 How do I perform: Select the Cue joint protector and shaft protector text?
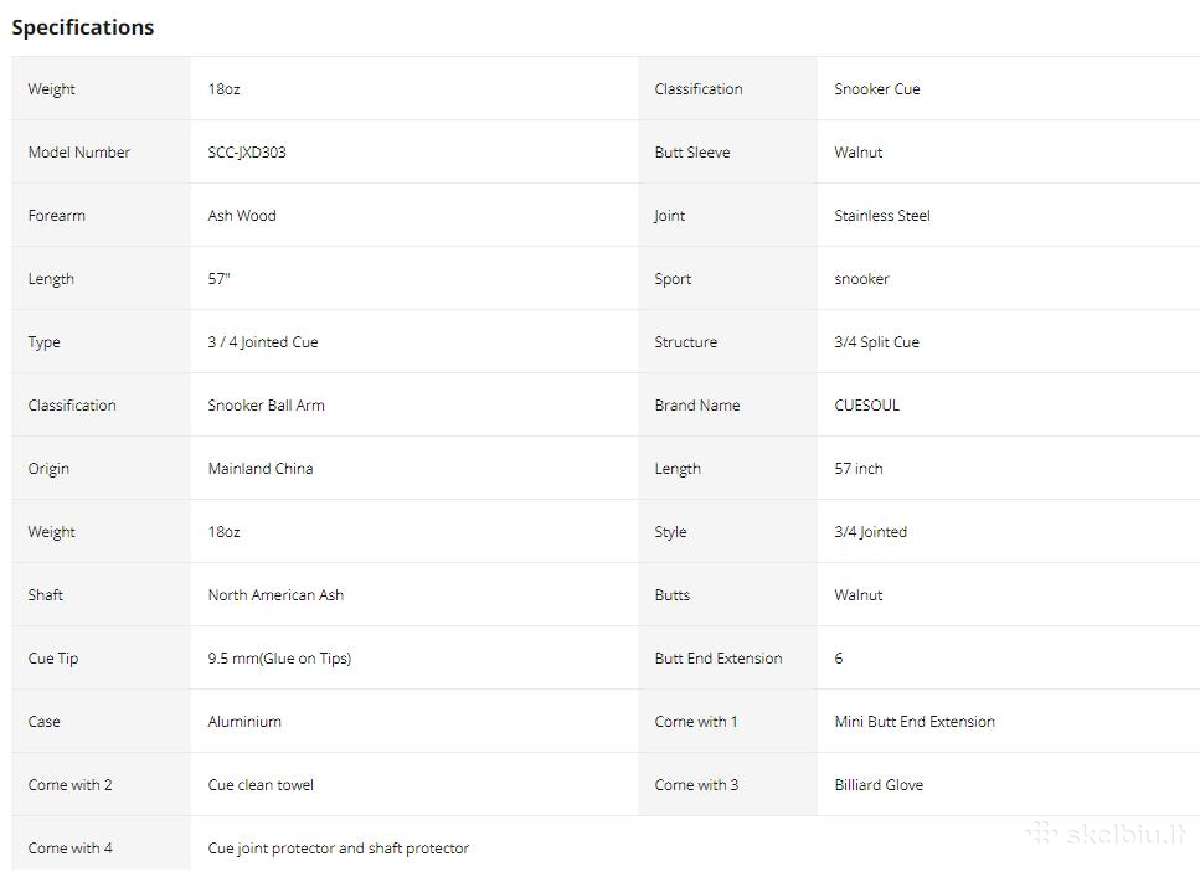coord(338,848)
